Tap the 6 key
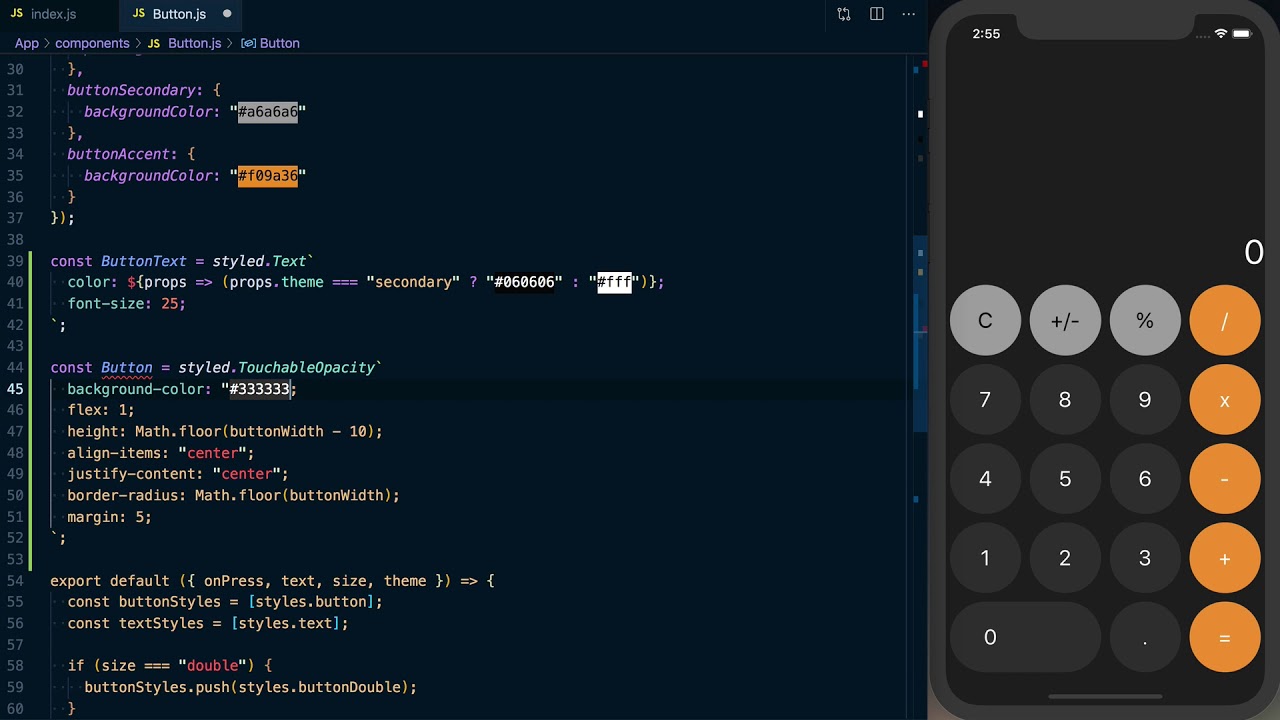Screen dimensions: 1280x720 [x=1145, y=479]
